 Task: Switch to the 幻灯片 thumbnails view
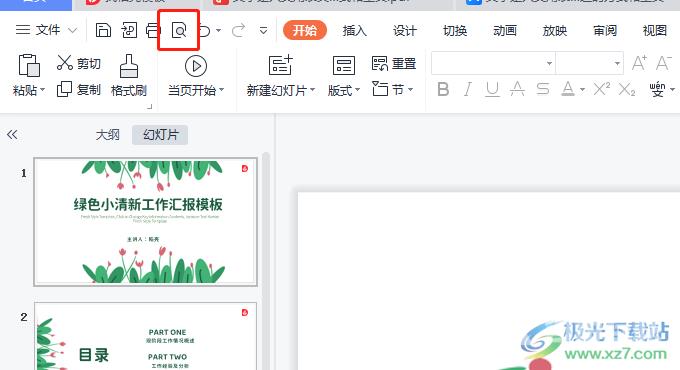pyautogui.click(x=160, y=134)
